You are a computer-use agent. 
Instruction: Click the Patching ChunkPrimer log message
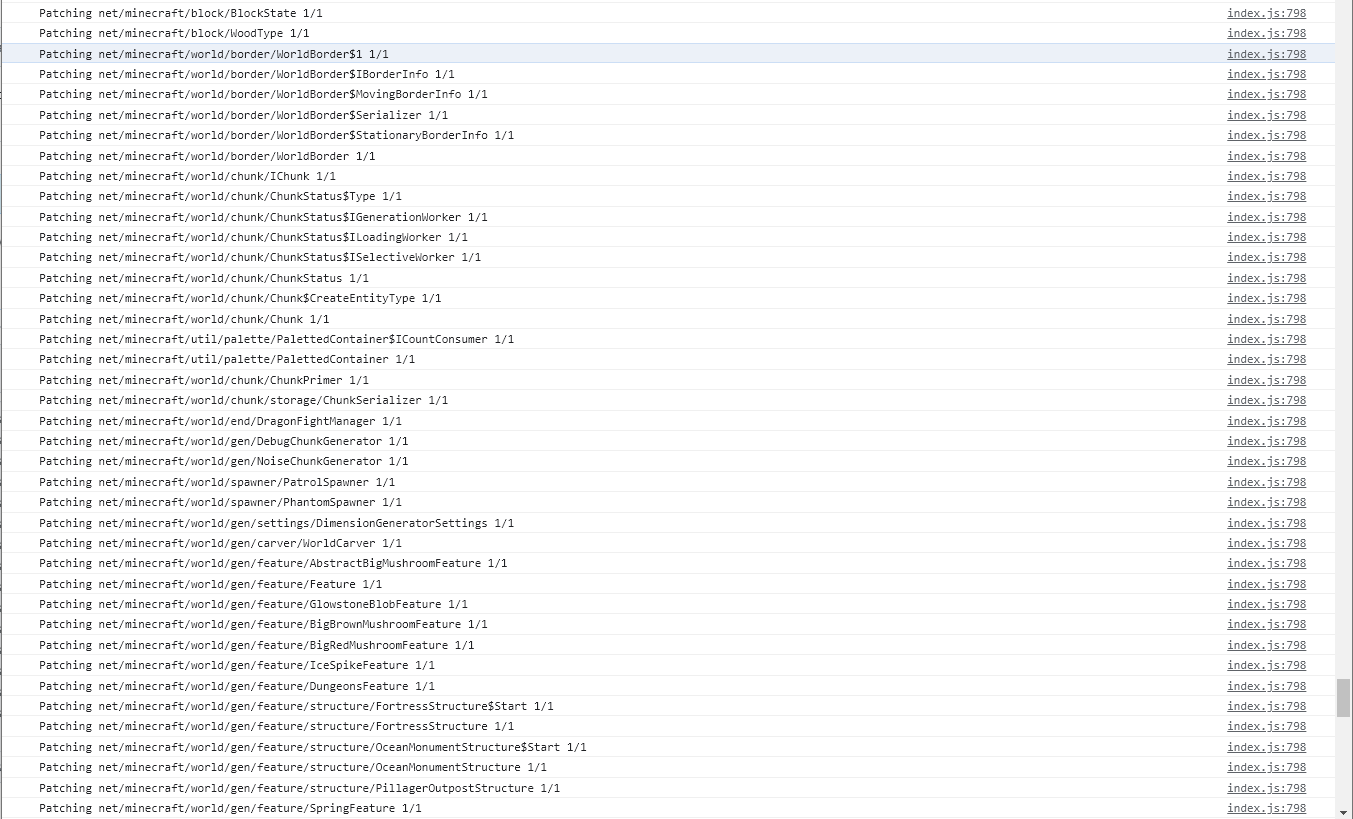[x=204, y=380]
